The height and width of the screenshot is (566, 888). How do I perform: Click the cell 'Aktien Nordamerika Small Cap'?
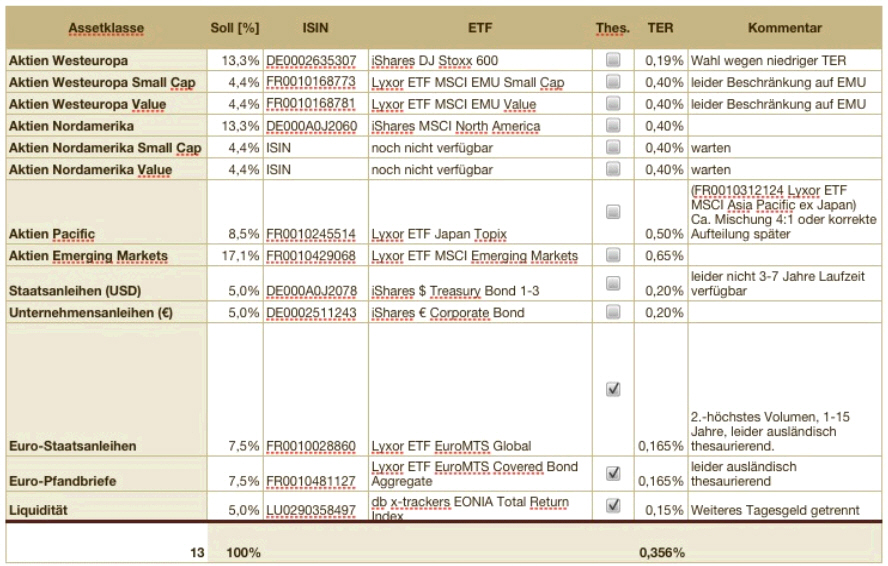[x=106, y=148]
